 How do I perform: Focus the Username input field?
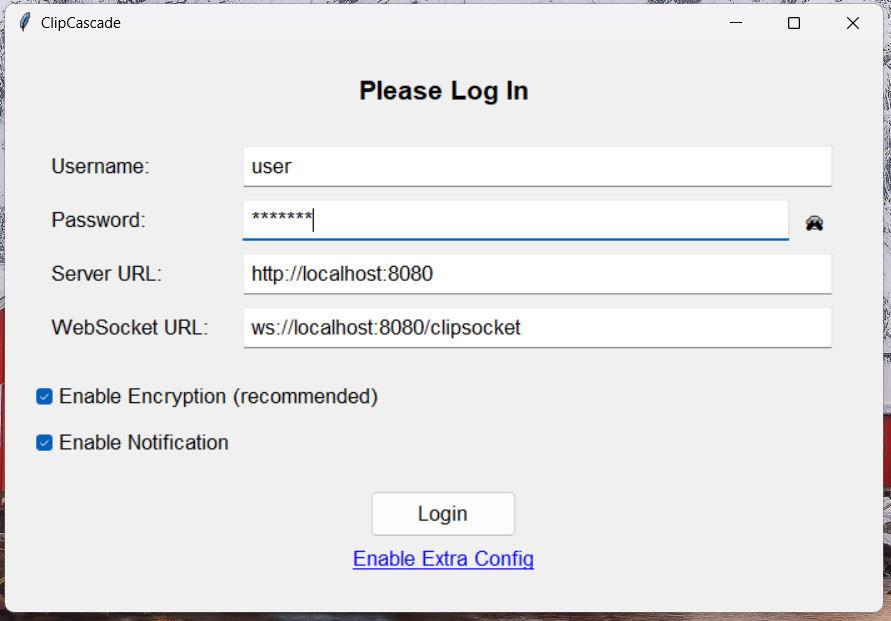[x=537, y=167]
